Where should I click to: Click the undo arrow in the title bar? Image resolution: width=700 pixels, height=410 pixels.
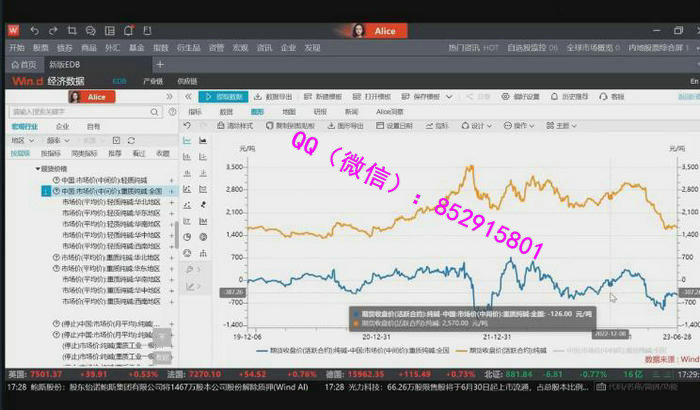click(34, 32)
